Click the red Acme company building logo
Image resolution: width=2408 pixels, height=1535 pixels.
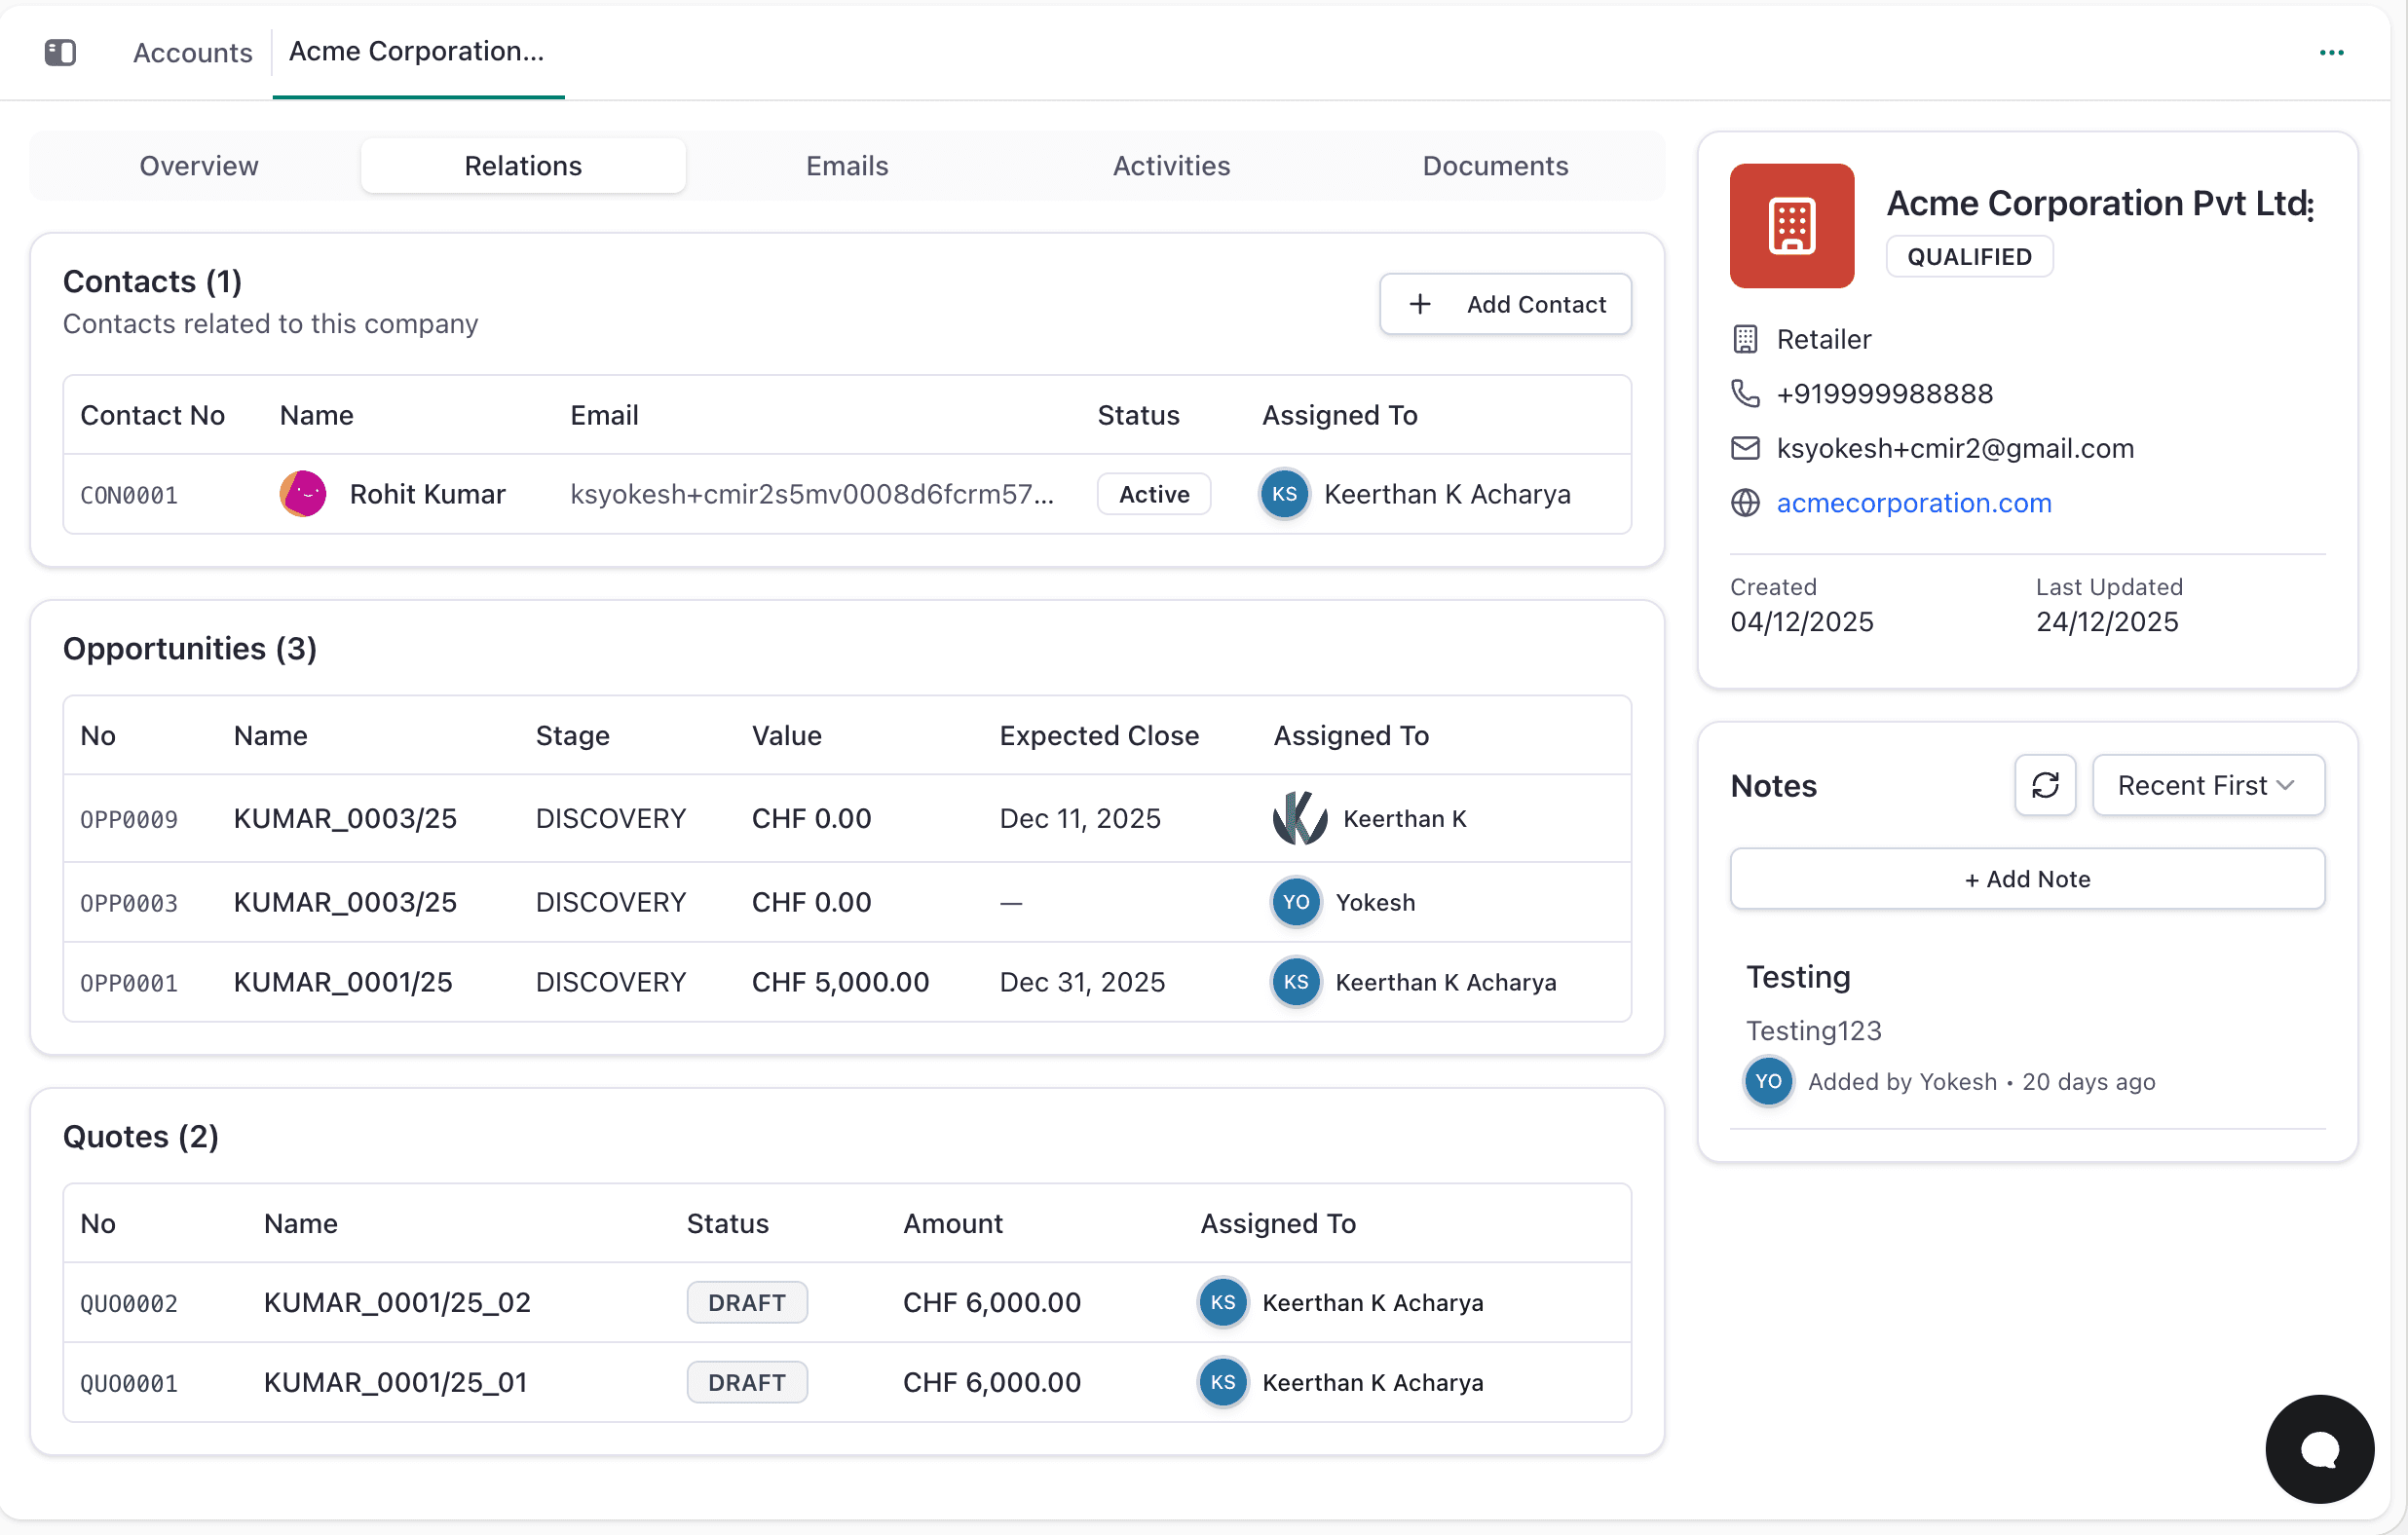coord(1791,225)
